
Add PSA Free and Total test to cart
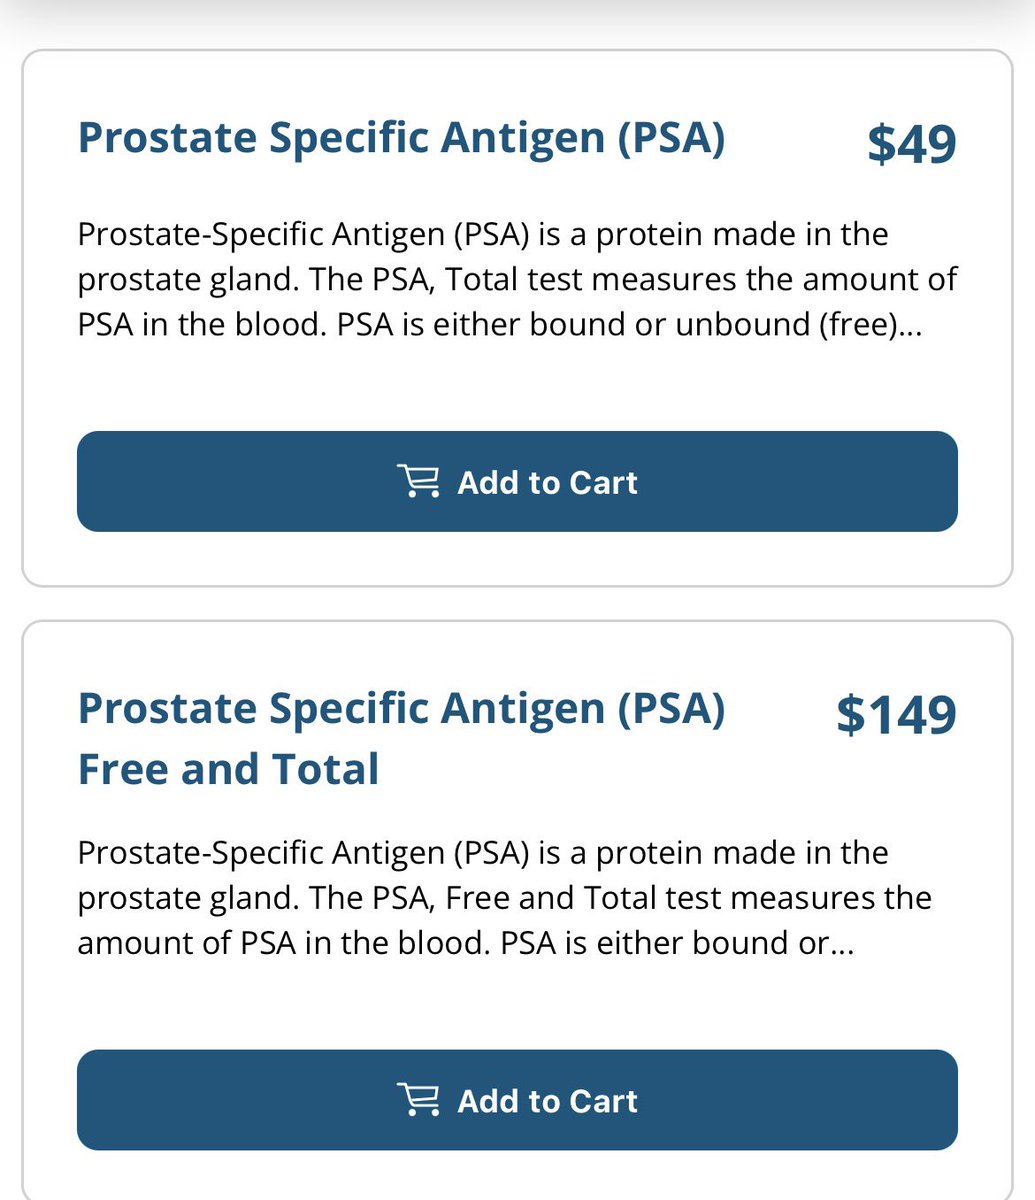pyautogui.click(x=517, y=1099)
